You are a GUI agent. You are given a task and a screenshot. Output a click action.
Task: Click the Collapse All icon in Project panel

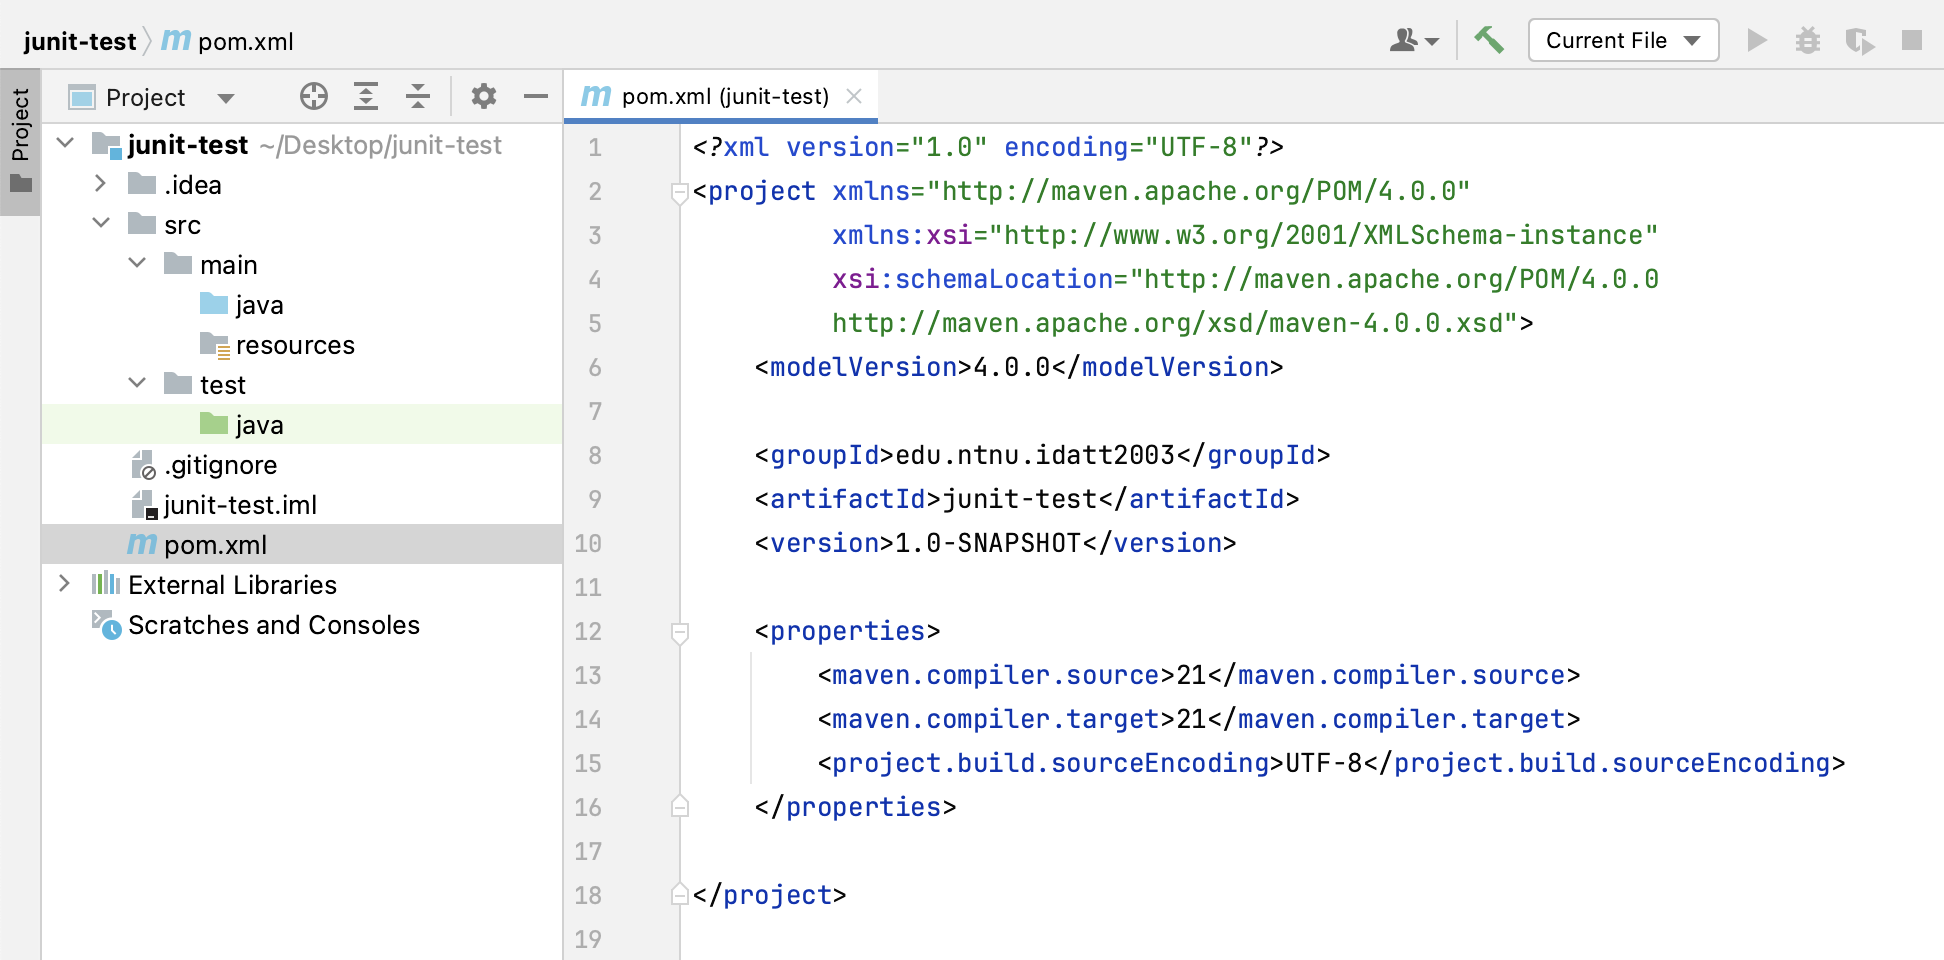point(418,96)
